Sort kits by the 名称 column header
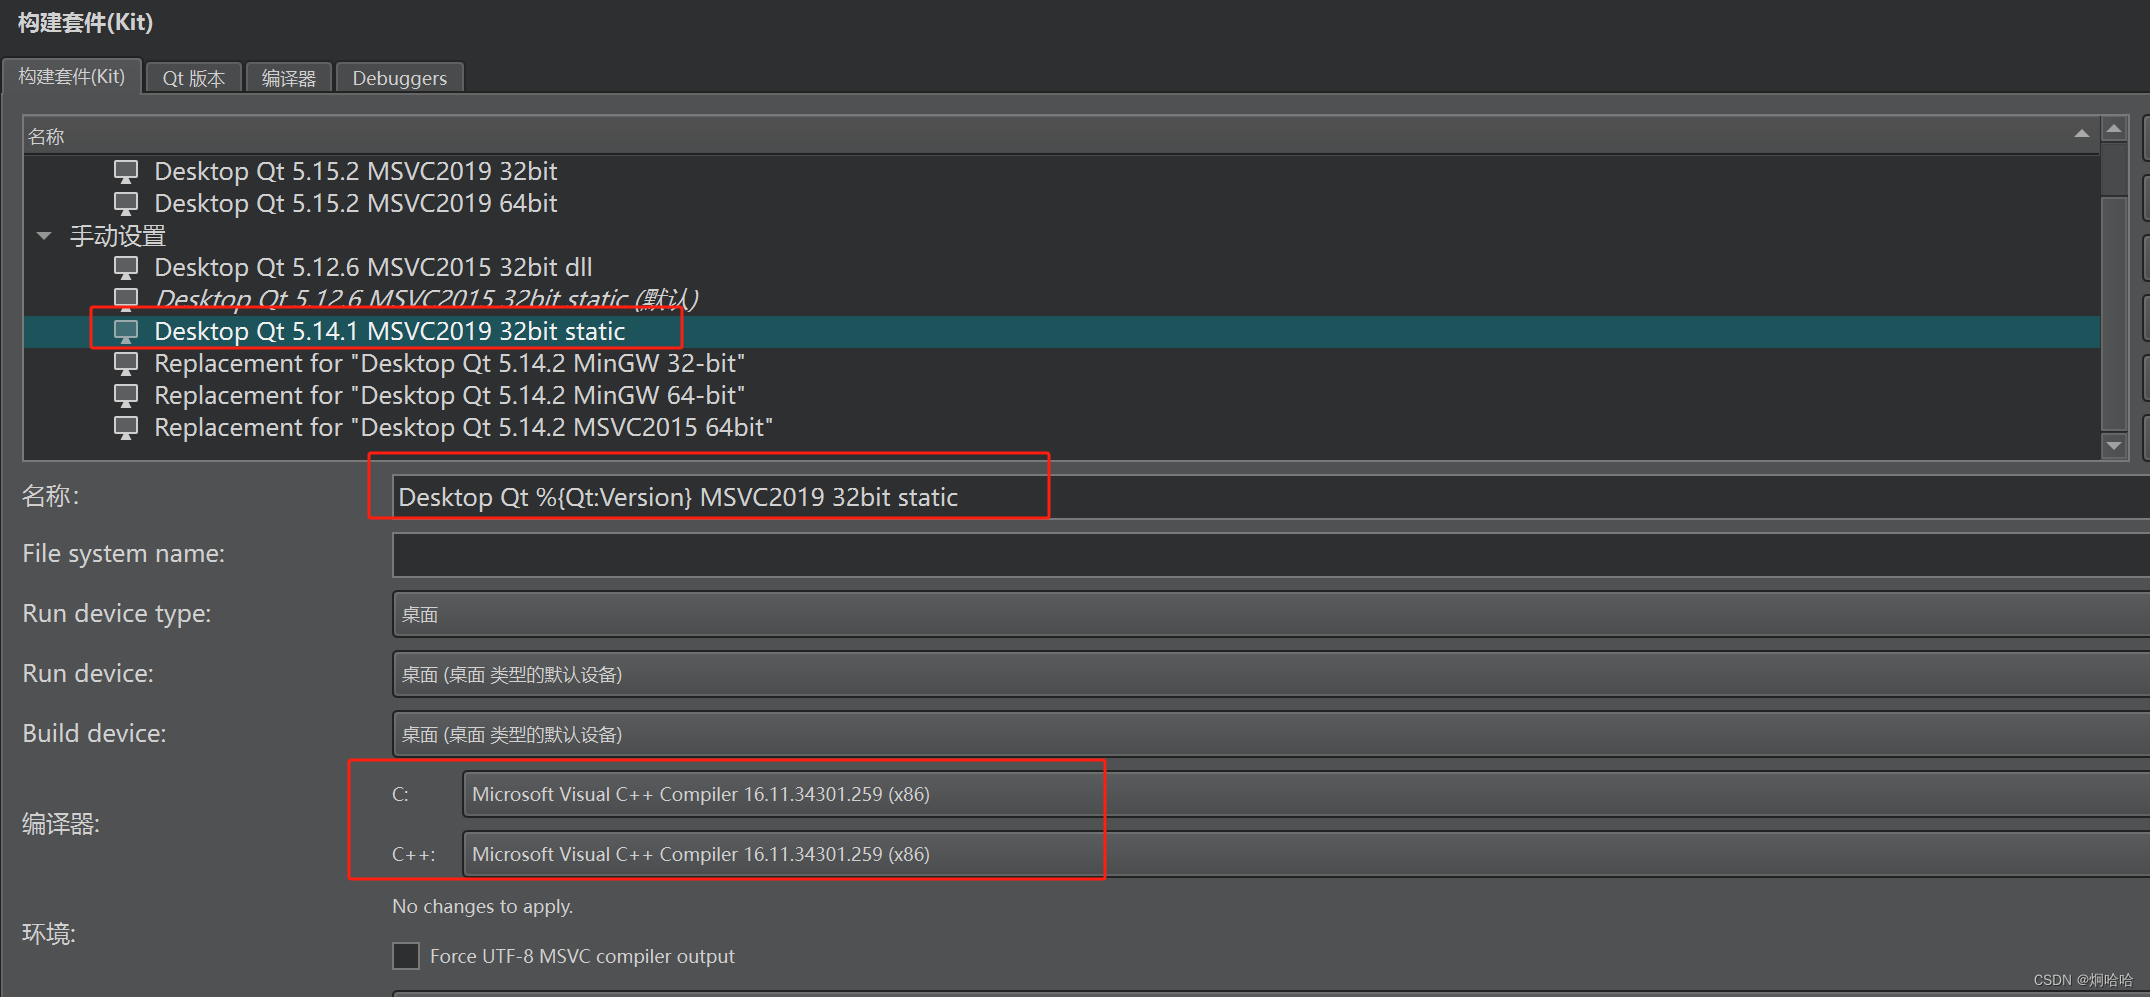The image size is (2150, 997). [x=1061, y=136]
